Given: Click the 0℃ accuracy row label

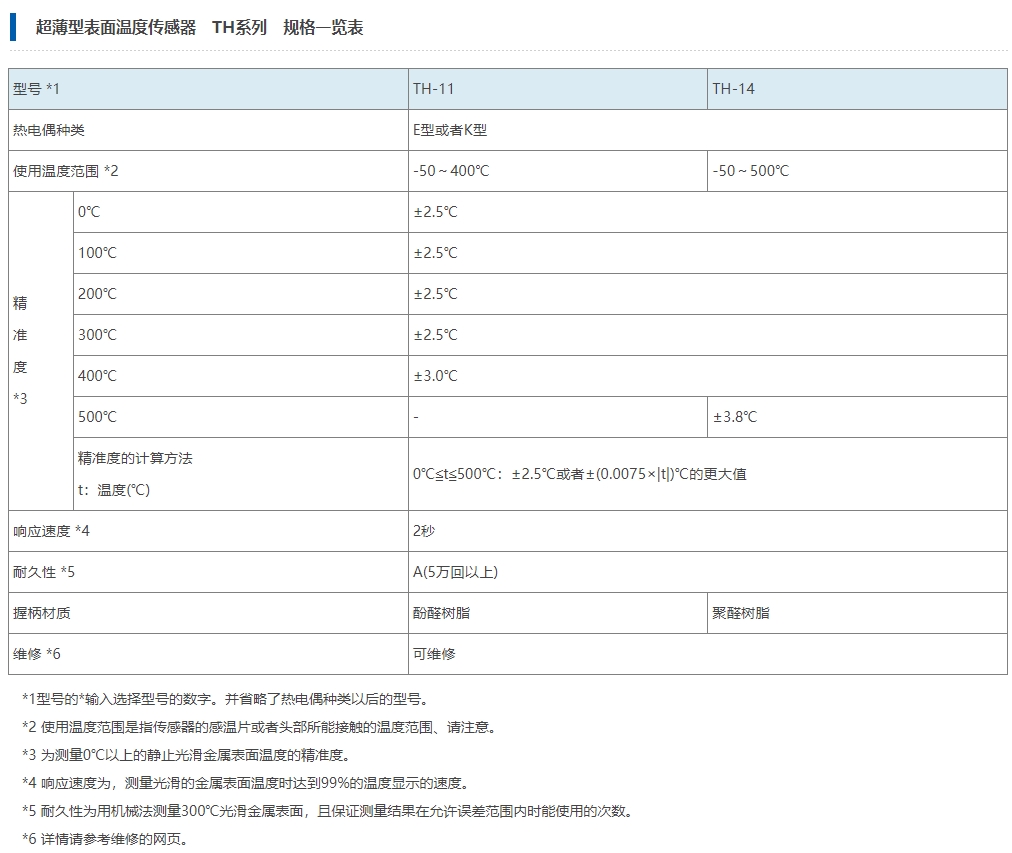Looking at the screenshot, I should [x=89, y=212].
